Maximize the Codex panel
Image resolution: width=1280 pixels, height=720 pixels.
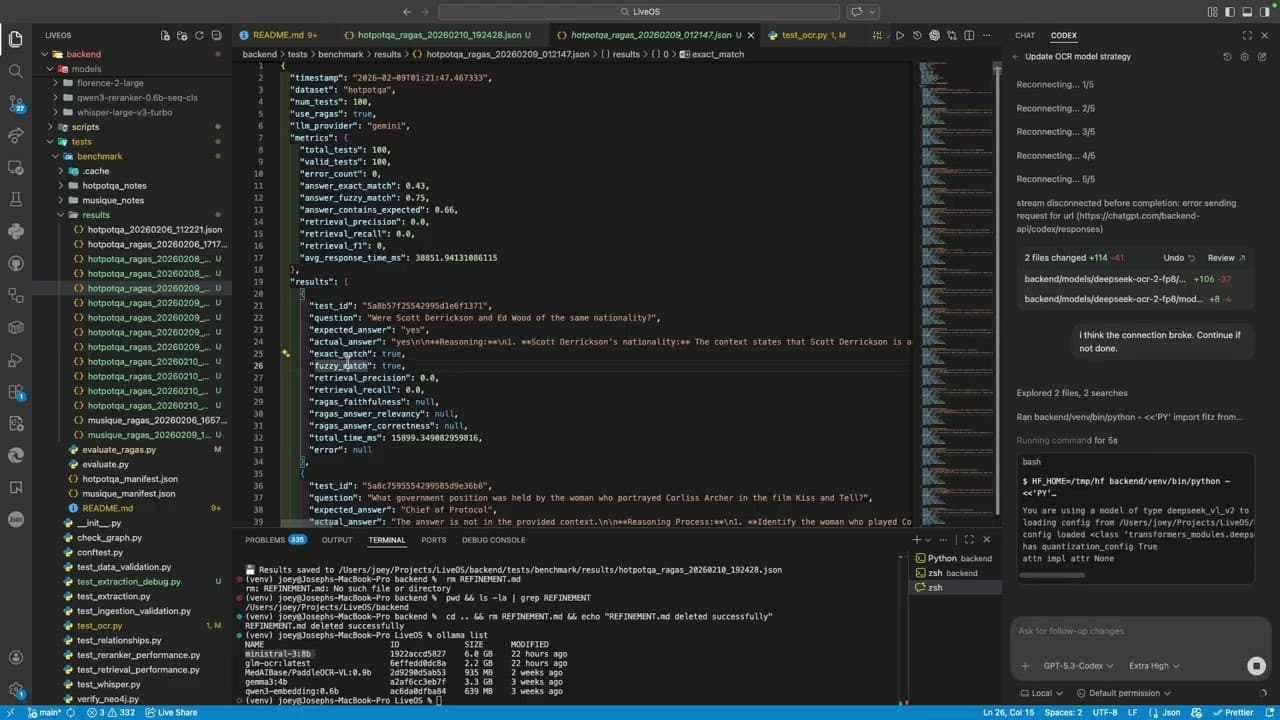1247,35
